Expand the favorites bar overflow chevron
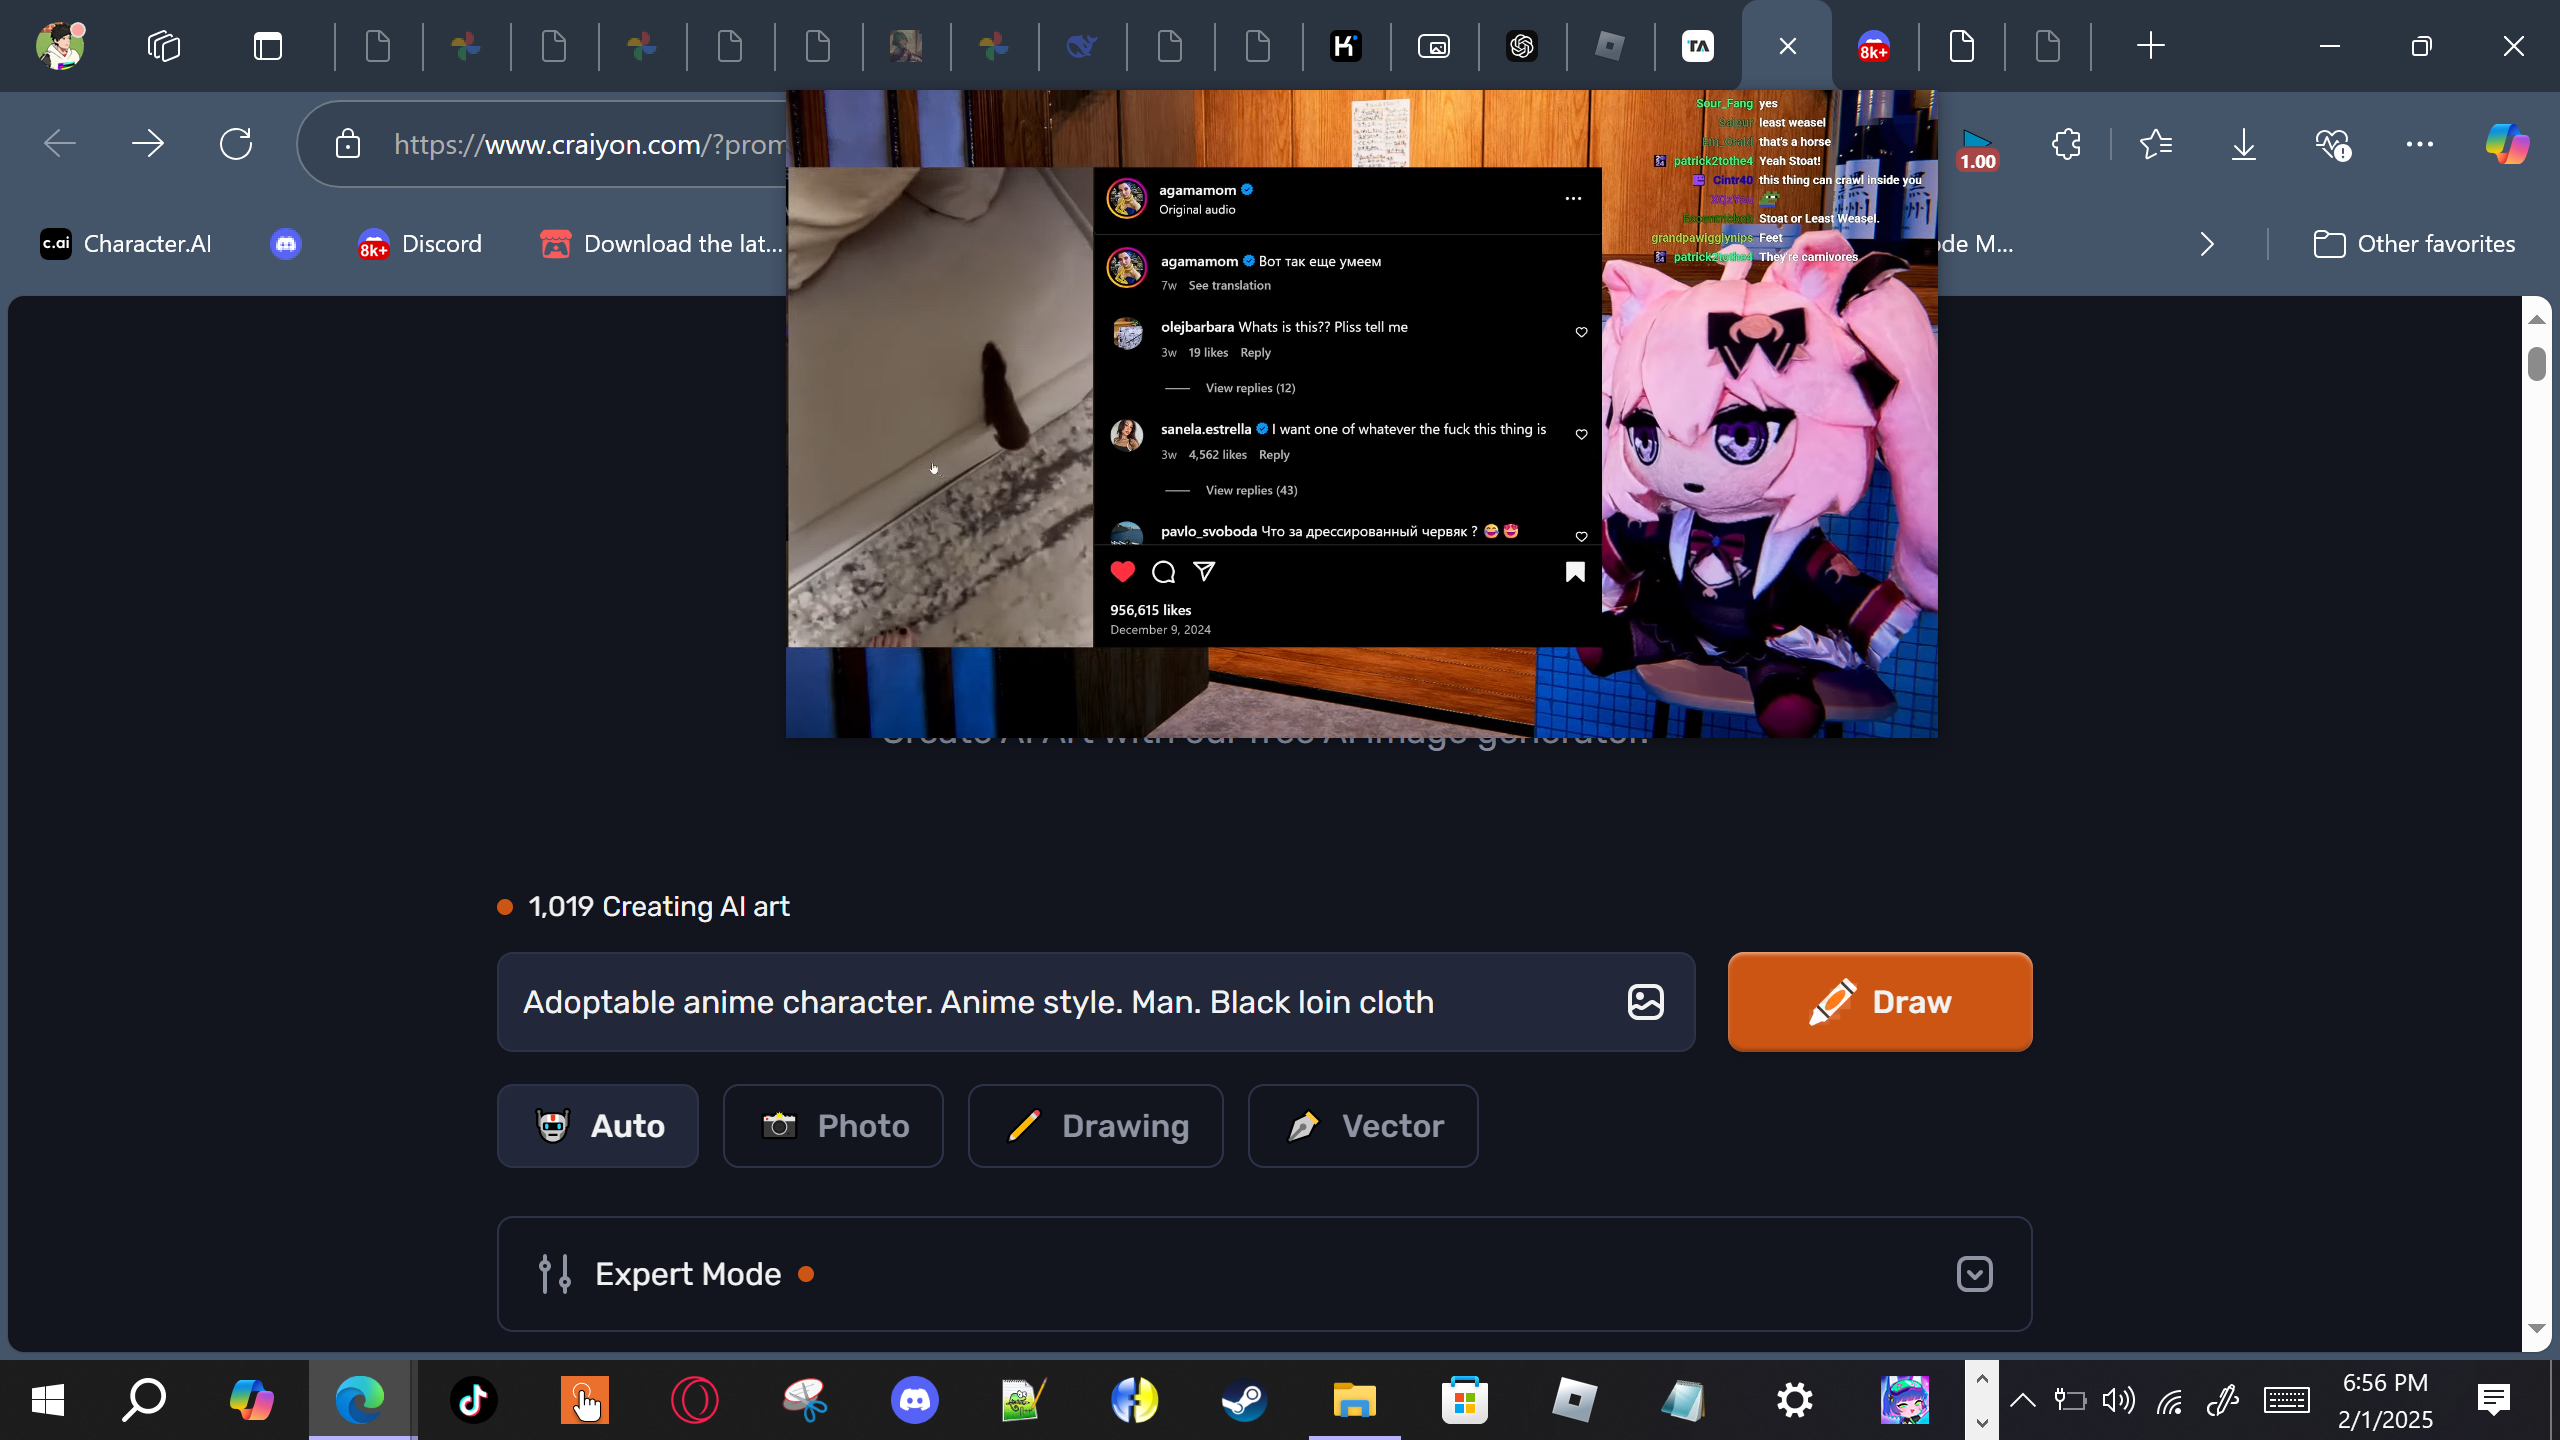Screen dimensions: 2560x1440 click(x=2207, y=244)
